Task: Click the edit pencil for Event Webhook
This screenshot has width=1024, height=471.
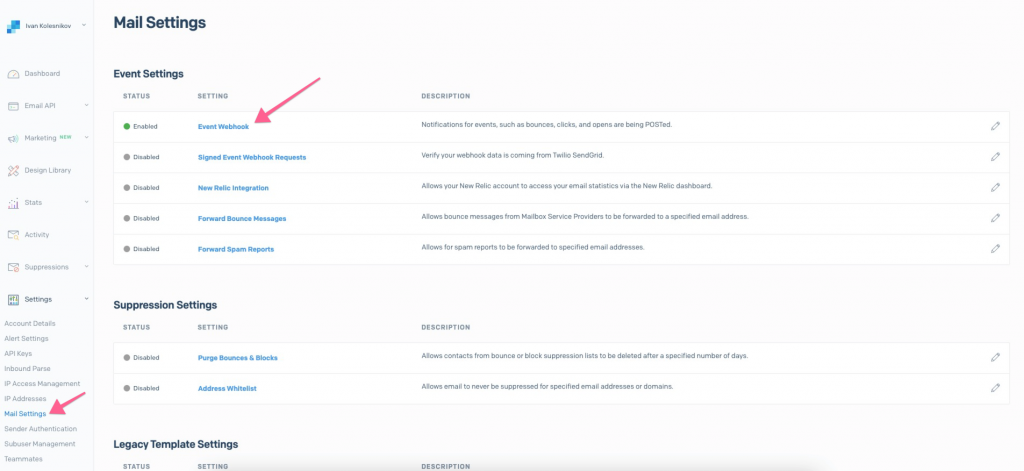Action: pos(995,126)
